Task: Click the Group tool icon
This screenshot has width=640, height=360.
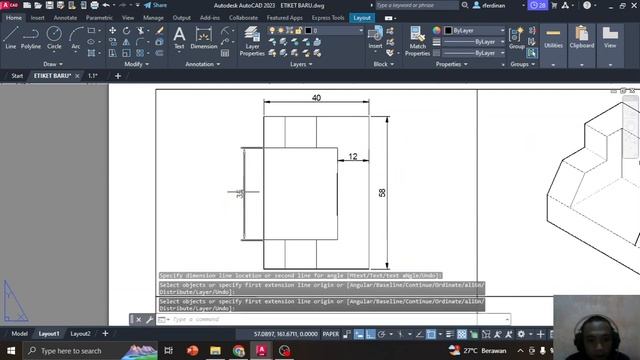Action: (517, 38)
